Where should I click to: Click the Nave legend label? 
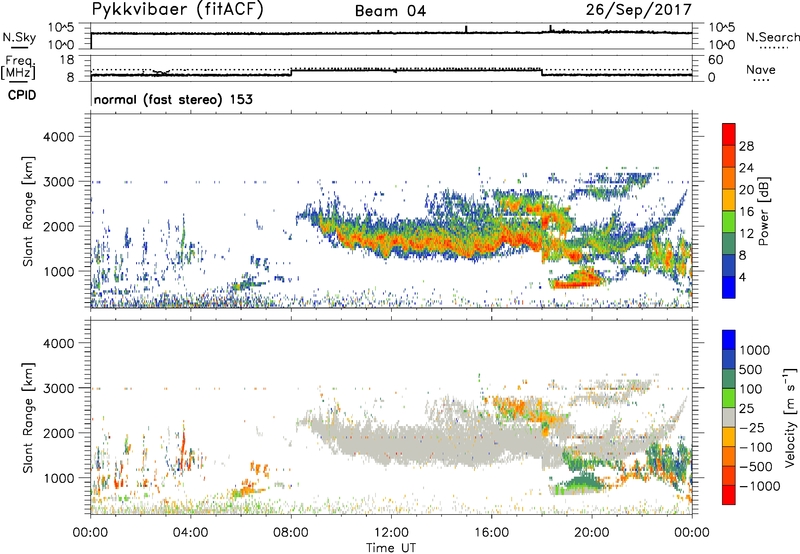click(x=761, y=69)
